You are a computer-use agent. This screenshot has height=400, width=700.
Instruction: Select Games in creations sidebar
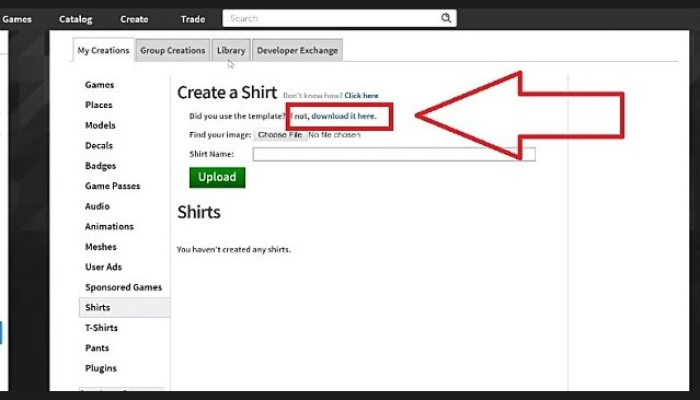[x=100, y=85]
